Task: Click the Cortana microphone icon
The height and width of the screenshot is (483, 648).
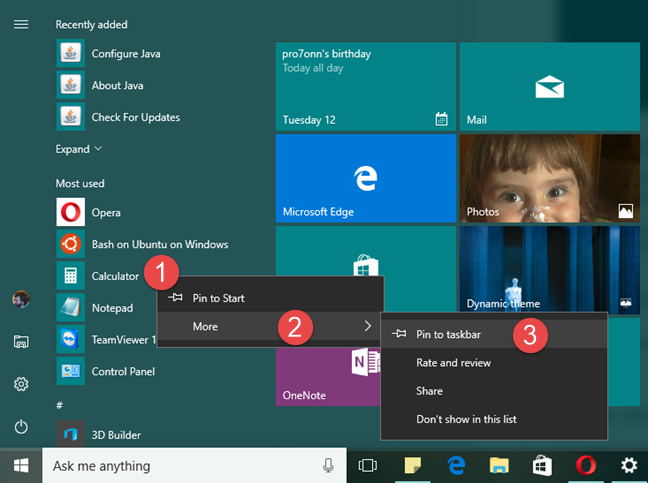Action: click(329, 466)
